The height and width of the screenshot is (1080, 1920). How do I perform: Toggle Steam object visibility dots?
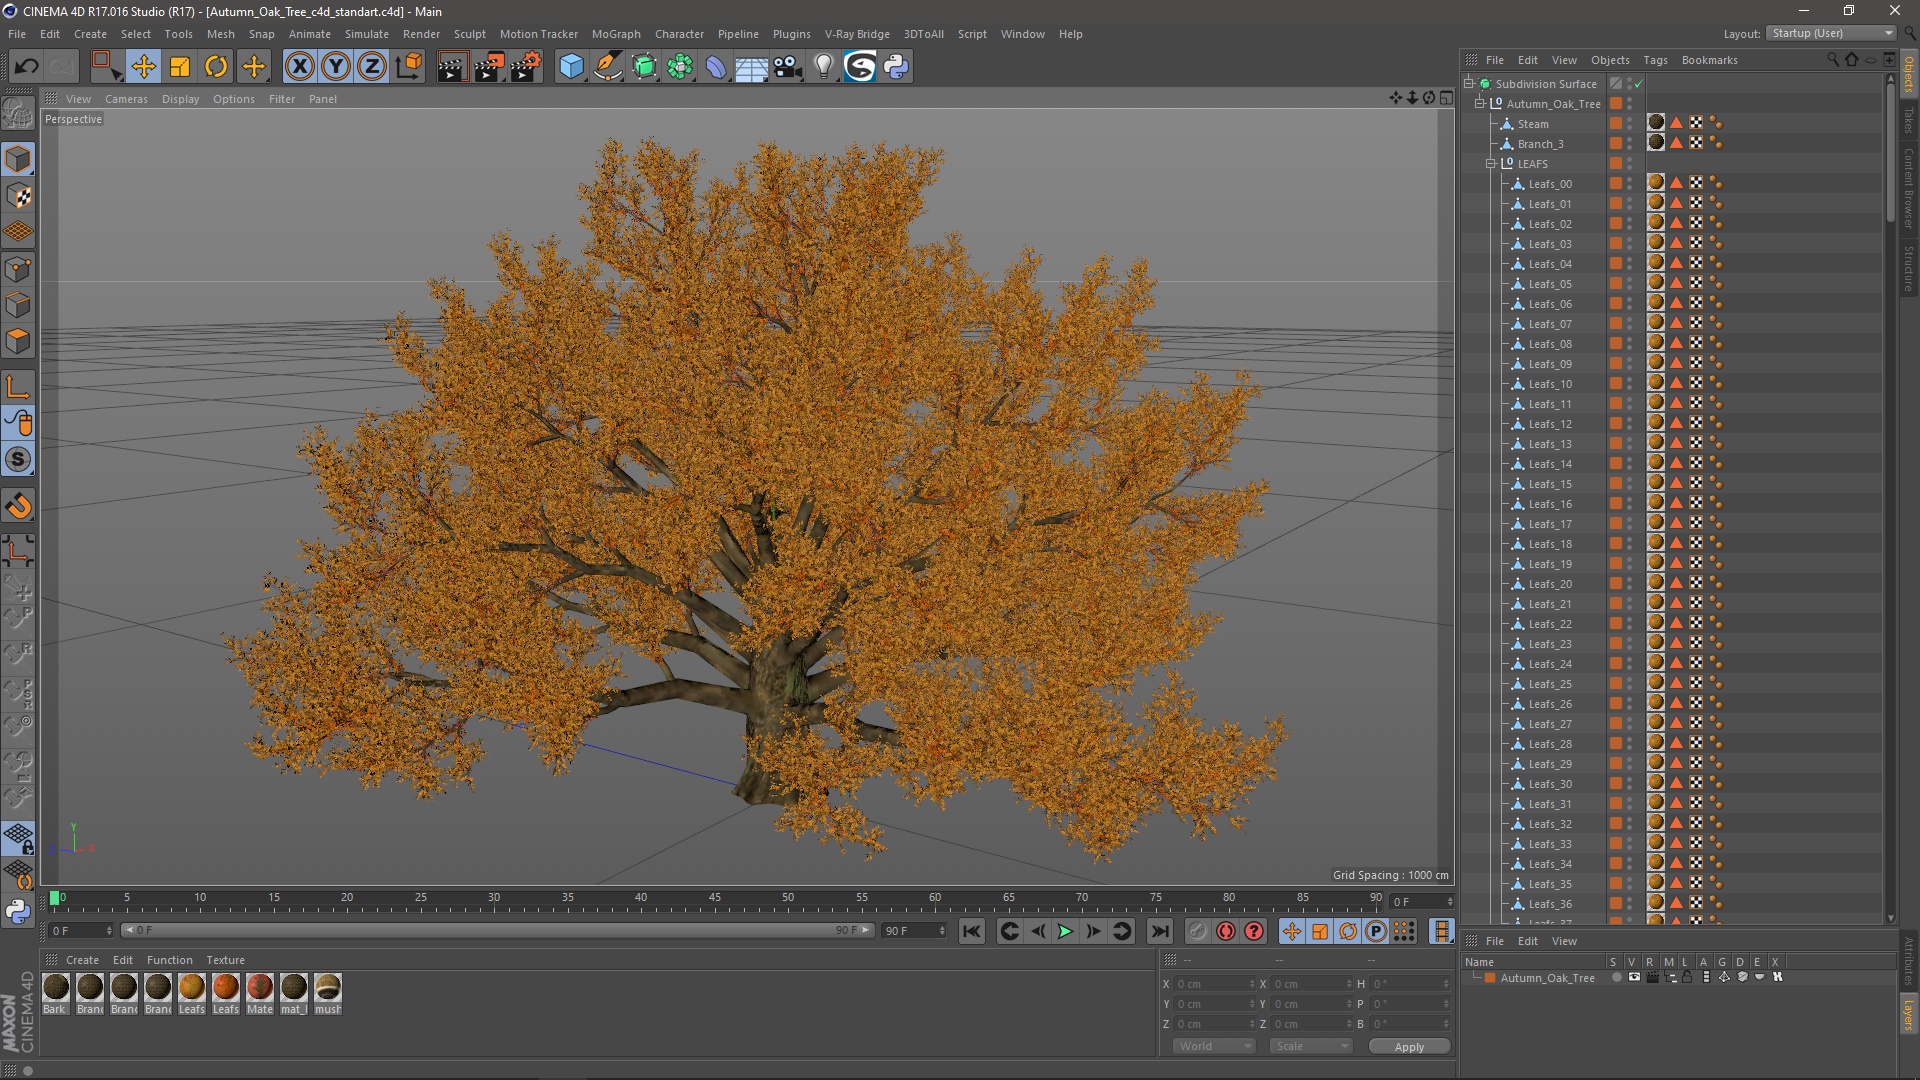click(x=1629, y=124)
